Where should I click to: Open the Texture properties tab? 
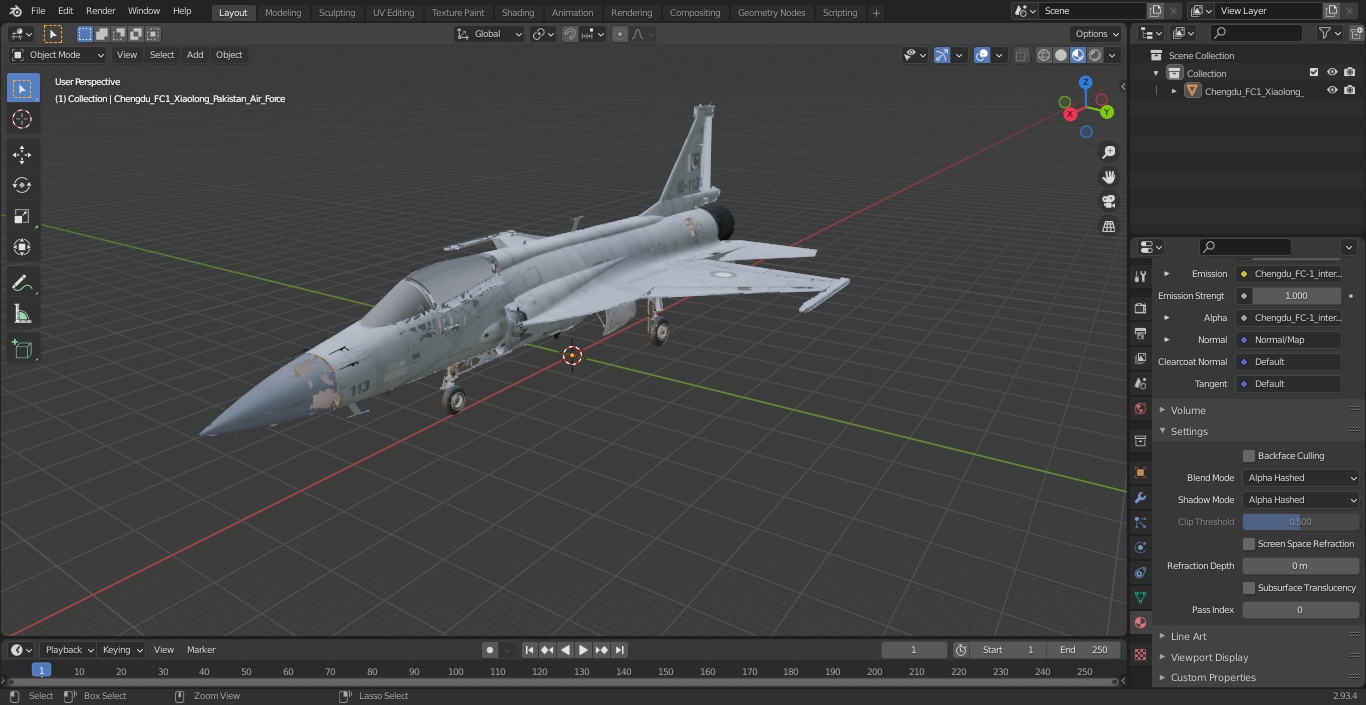pos(1140,655)
